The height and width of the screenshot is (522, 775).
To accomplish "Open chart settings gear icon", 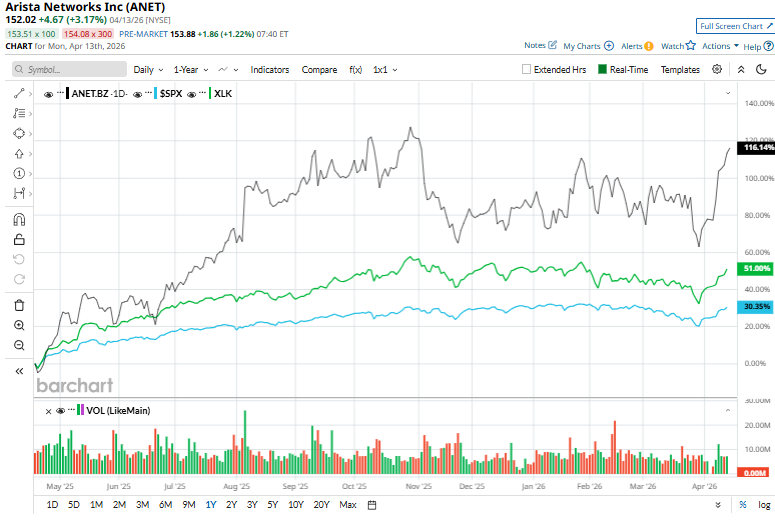I will [717, 70].
